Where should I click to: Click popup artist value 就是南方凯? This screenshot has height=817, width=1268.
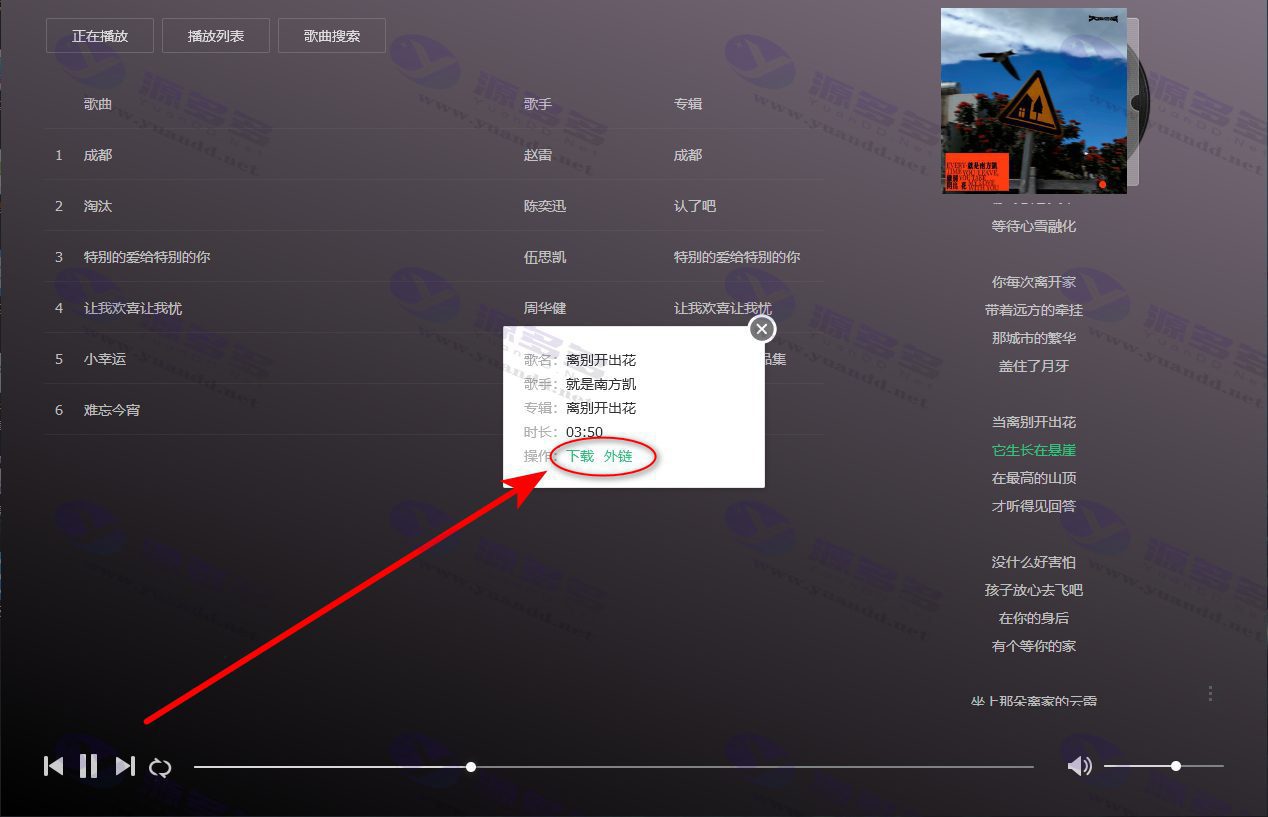tap(601, 384)
